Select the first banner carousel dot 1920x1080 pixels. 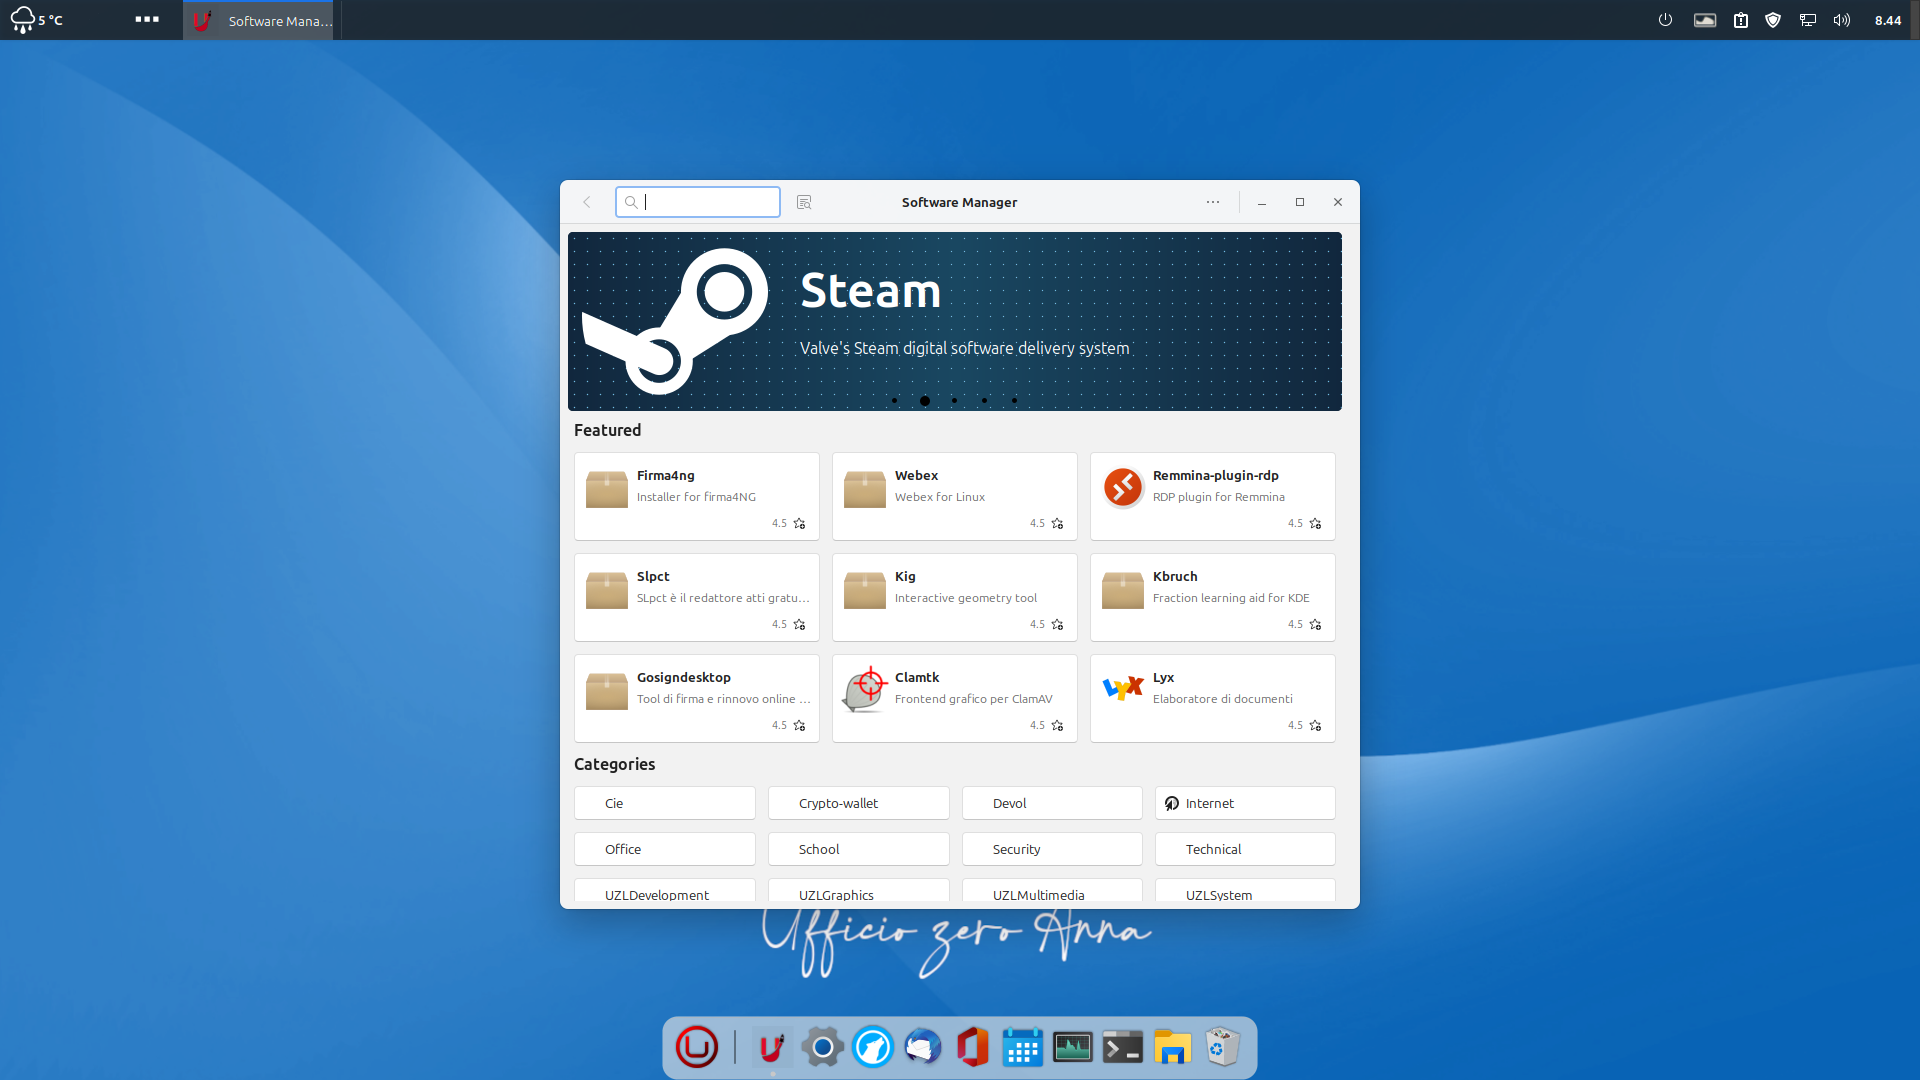click(x=894, y=401)
